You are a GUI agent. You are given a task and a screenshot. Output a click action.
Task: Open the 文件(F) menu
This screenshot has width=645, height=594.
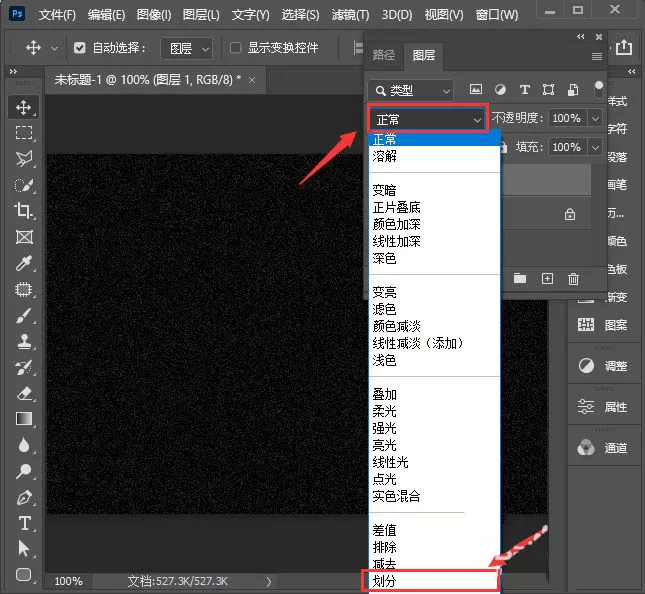(57, 15)
